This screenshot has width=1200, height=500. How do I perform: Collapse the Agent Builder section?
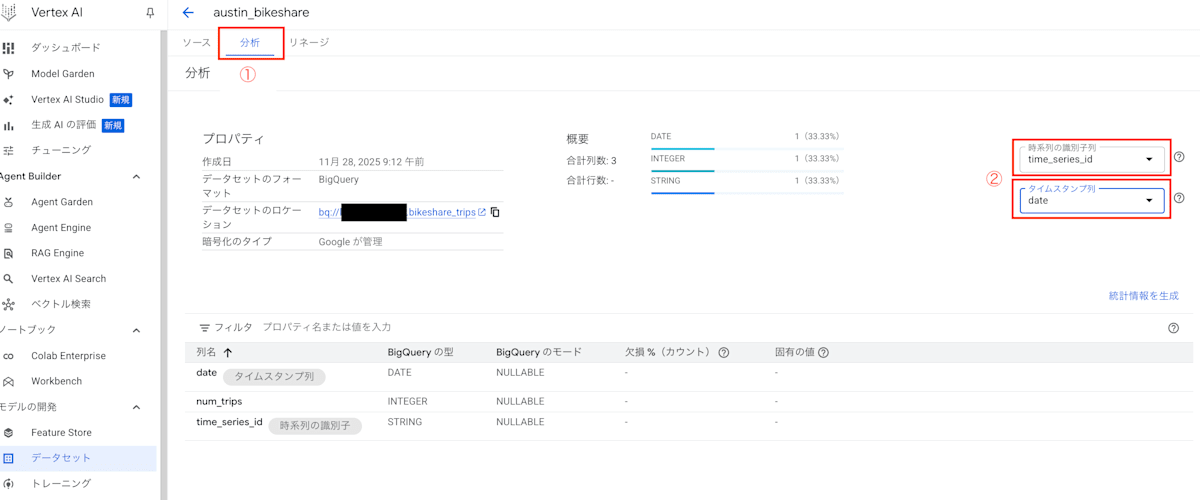[x=136, y=177]
